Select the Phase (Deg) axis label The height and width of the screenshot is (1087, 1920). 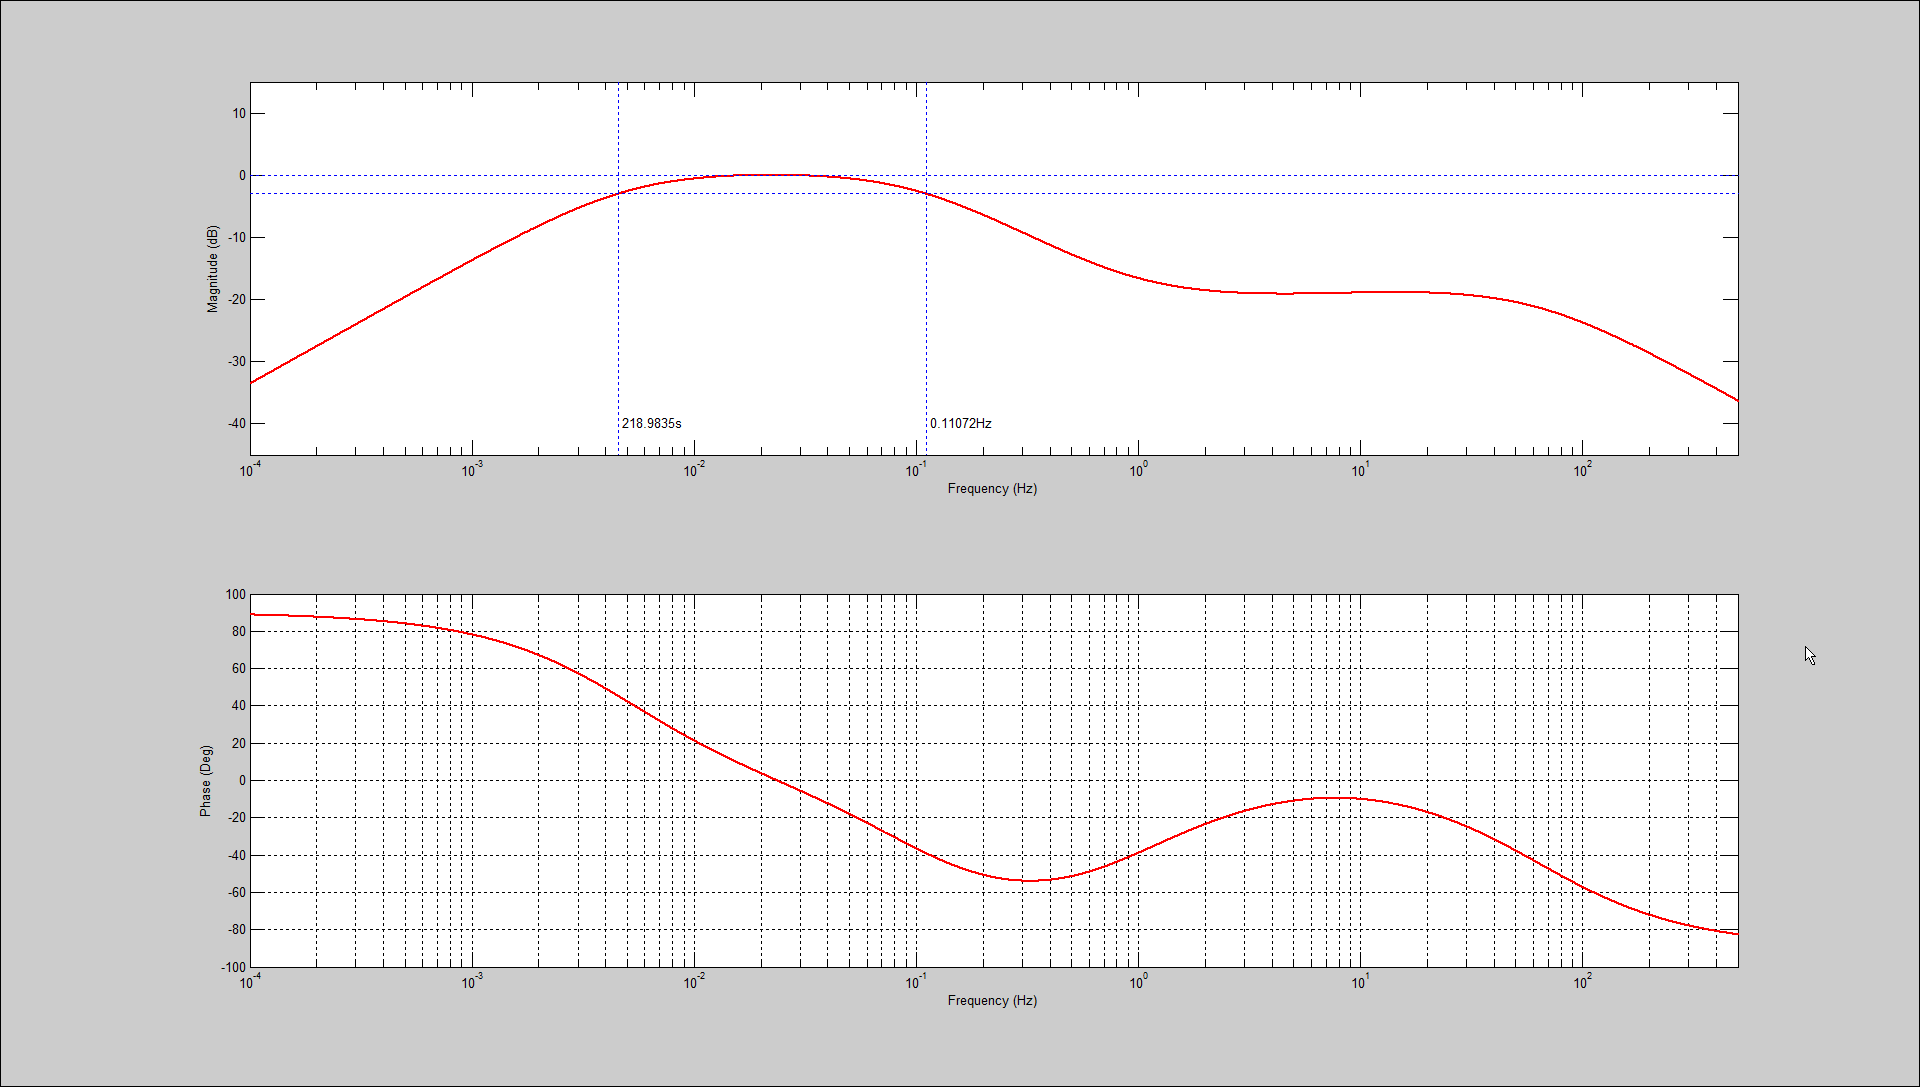click(x=205, y=781)
